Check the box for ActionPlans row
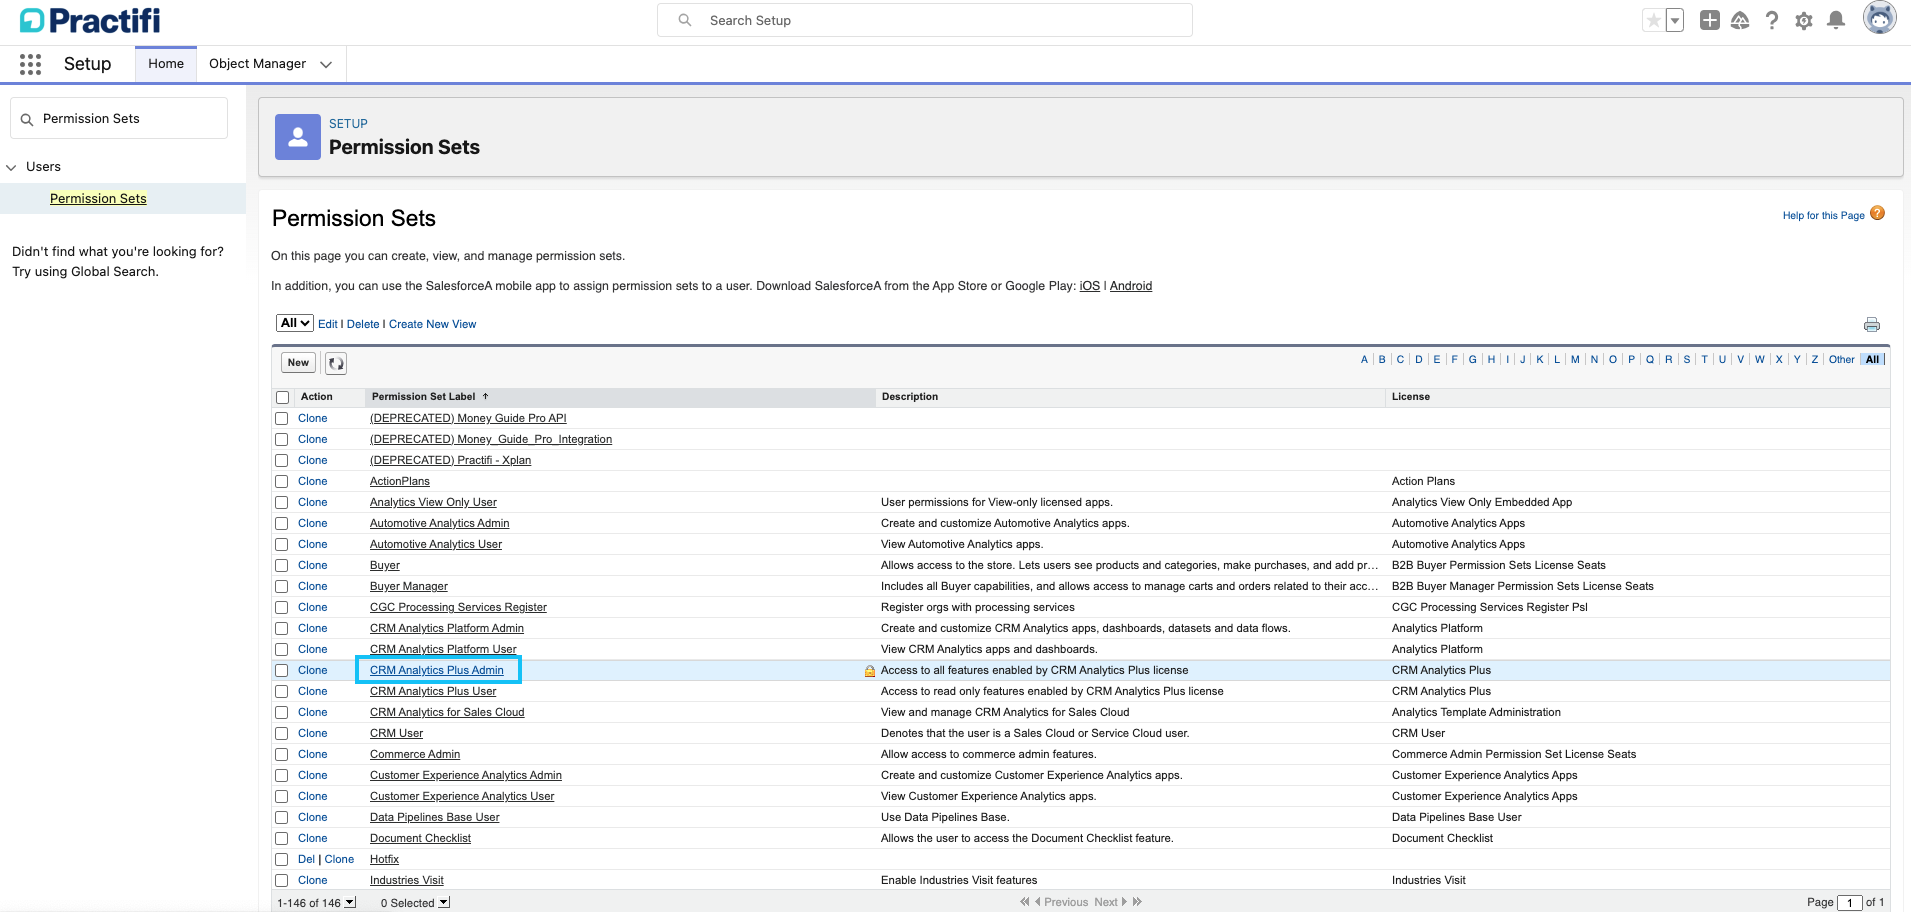The image size is (1911, 912). coord(282,482)
